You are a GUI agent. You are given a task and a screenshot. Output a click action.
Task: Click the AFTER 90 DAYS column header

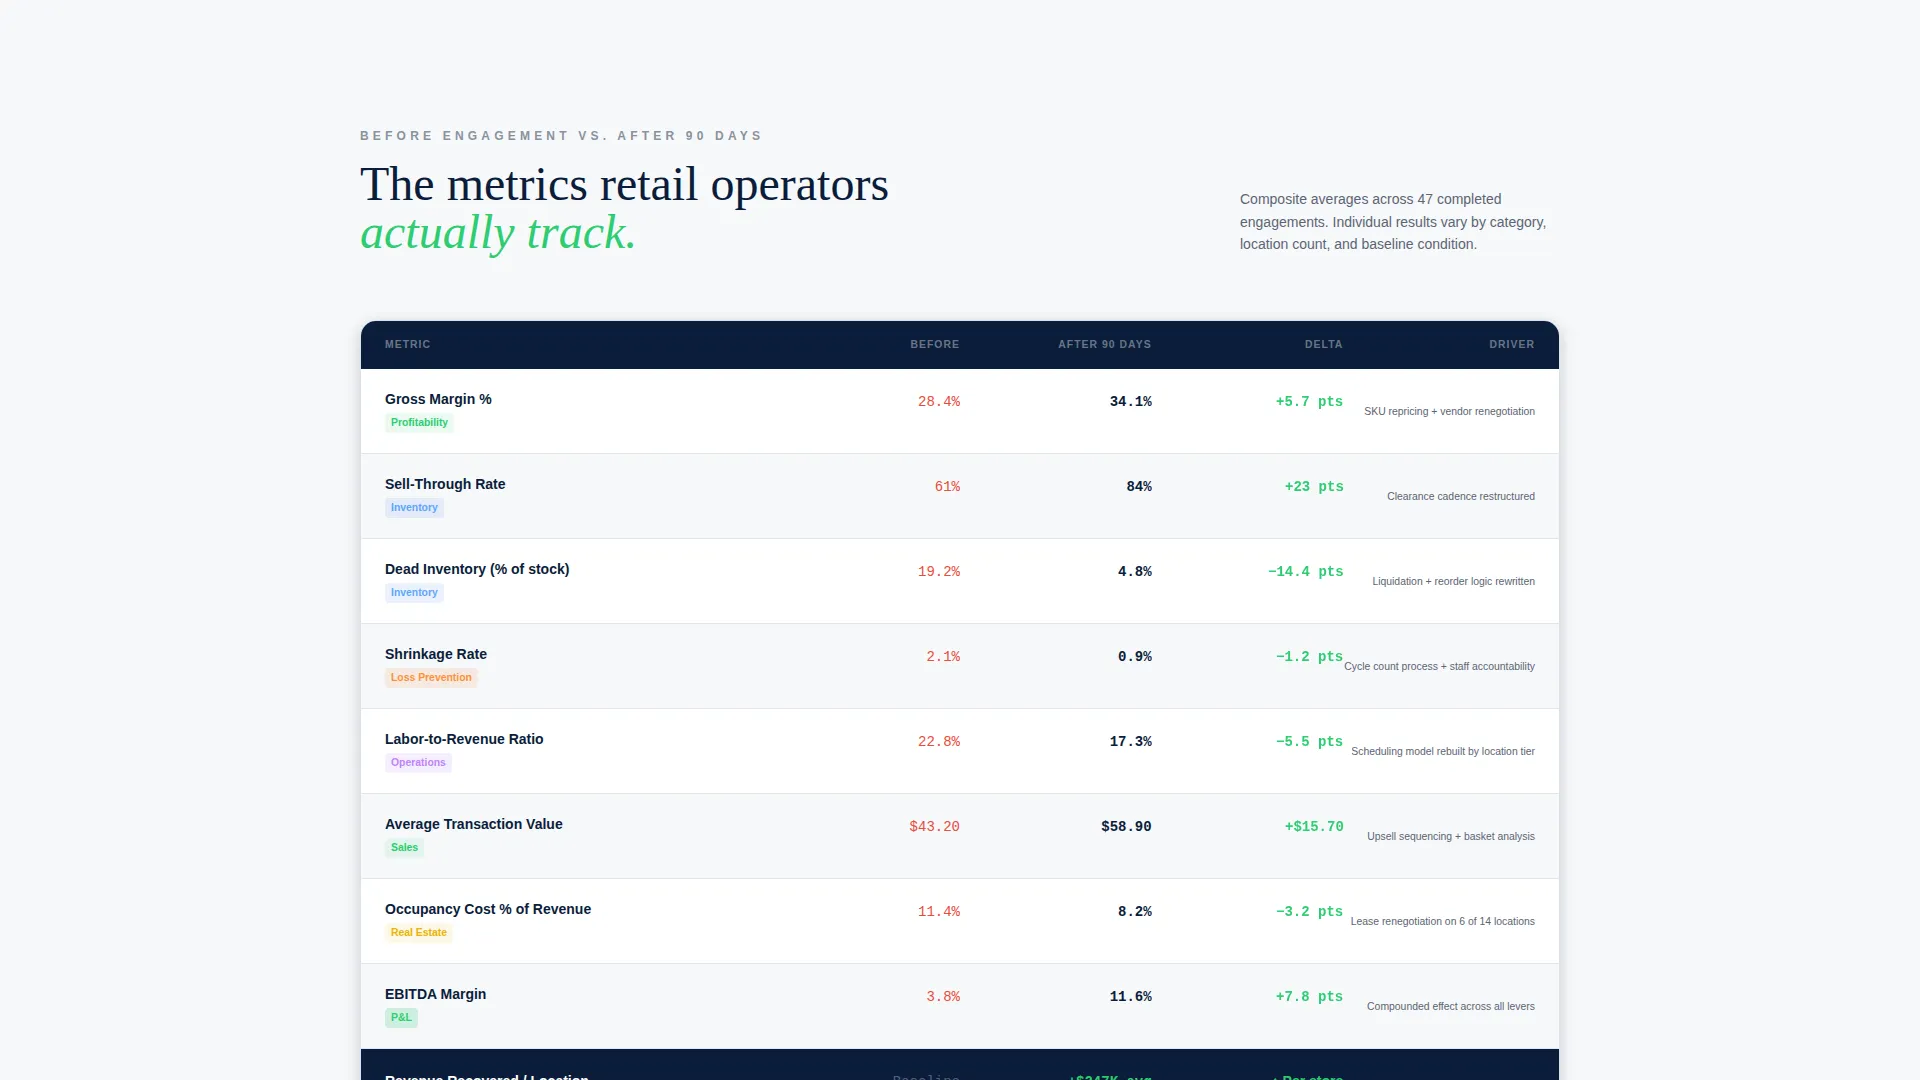pos(1104,344)
